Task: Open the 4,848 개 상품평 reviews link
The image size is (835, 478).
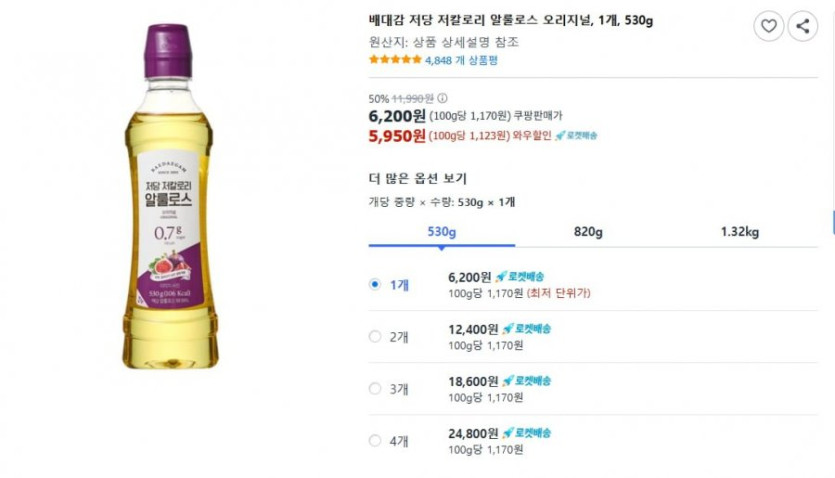Action: click(x=461, y=60)
